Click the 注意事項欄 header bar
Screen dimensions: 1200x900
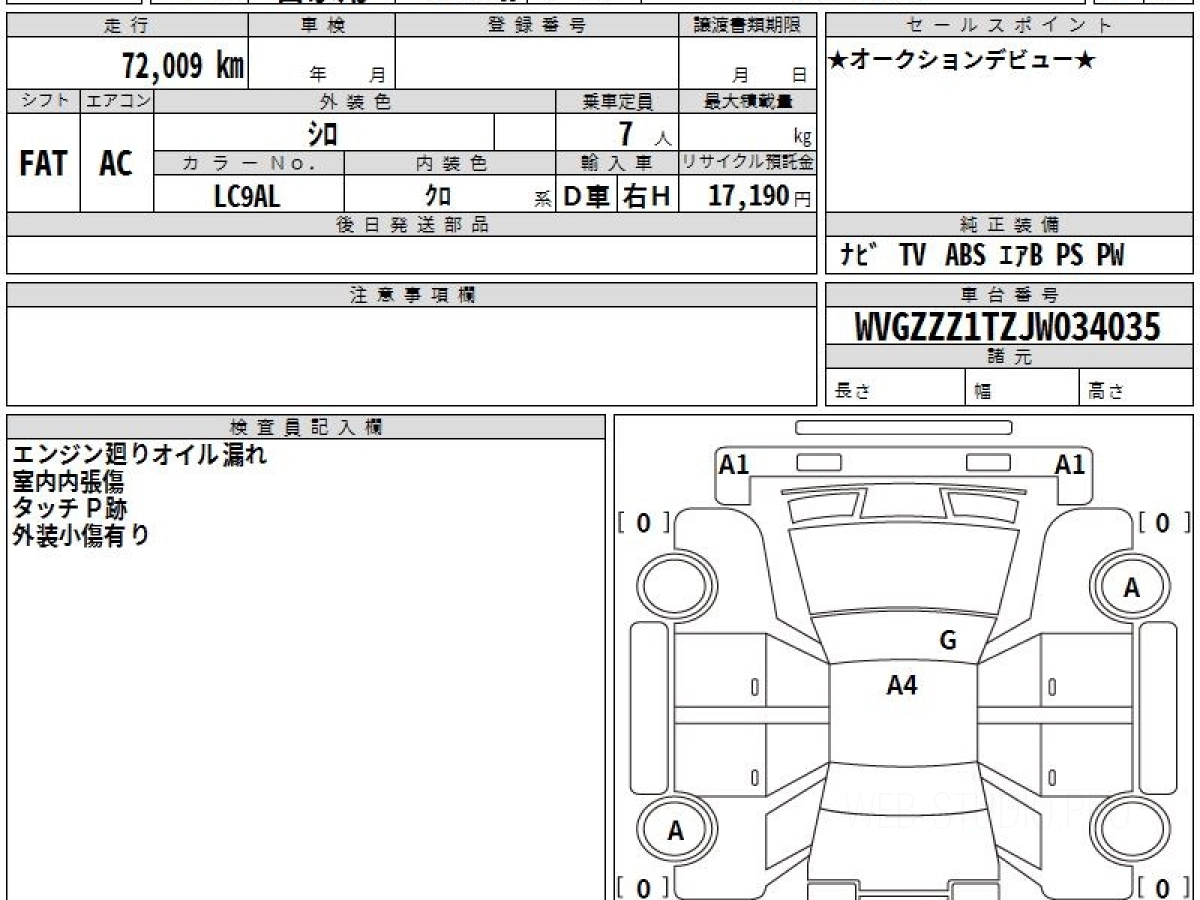click(x=412, y=295)
